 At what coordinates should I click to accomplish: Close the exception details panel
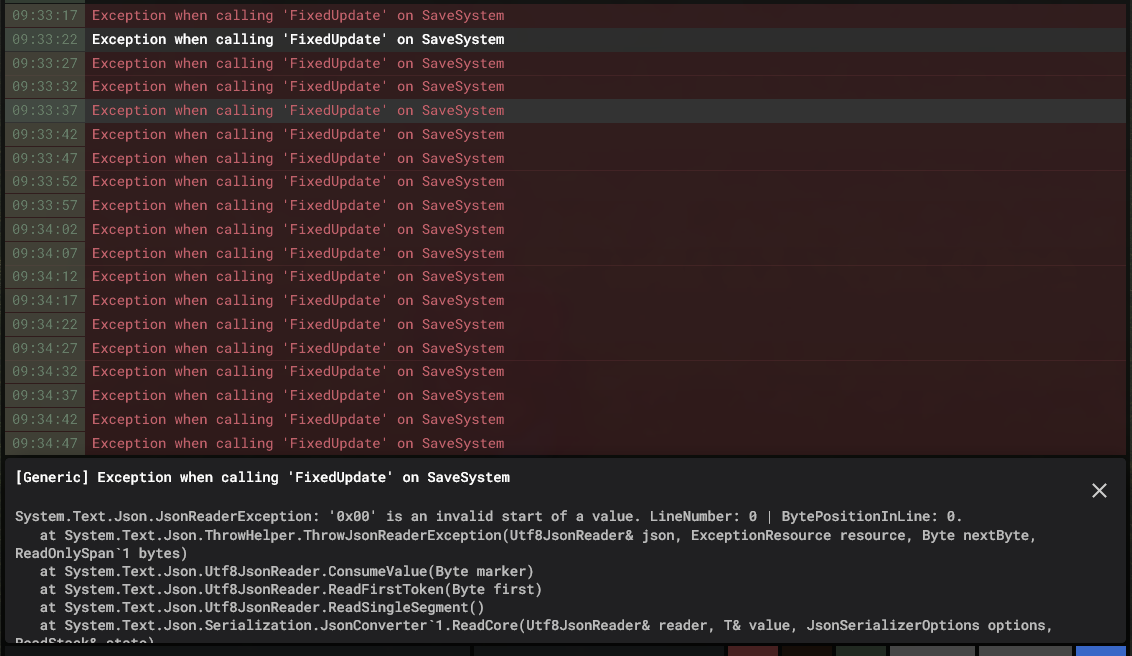[x=1099, y=490]
